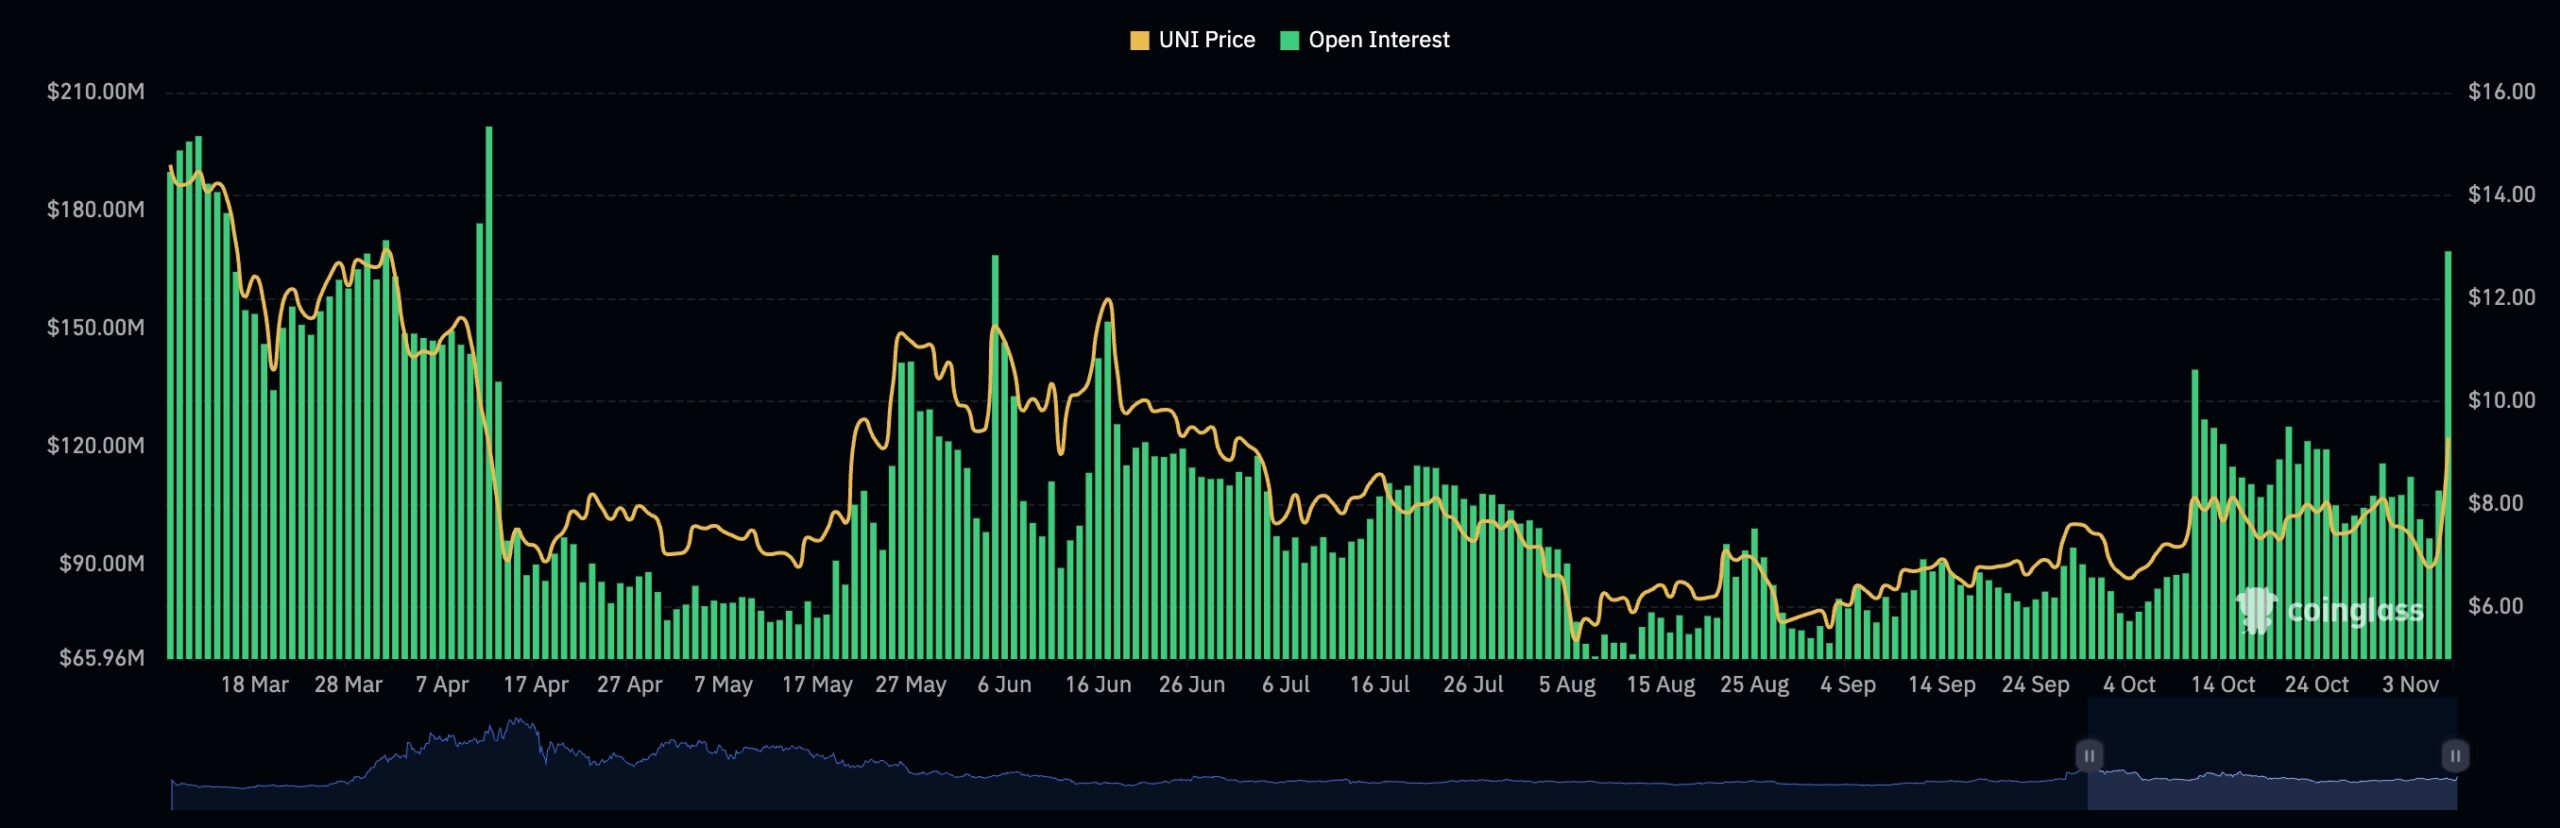Click the "24 Sep" x-axis date label
Image resolution: width=2560 pixels, height=828 pixels.
coord(2036,685)
